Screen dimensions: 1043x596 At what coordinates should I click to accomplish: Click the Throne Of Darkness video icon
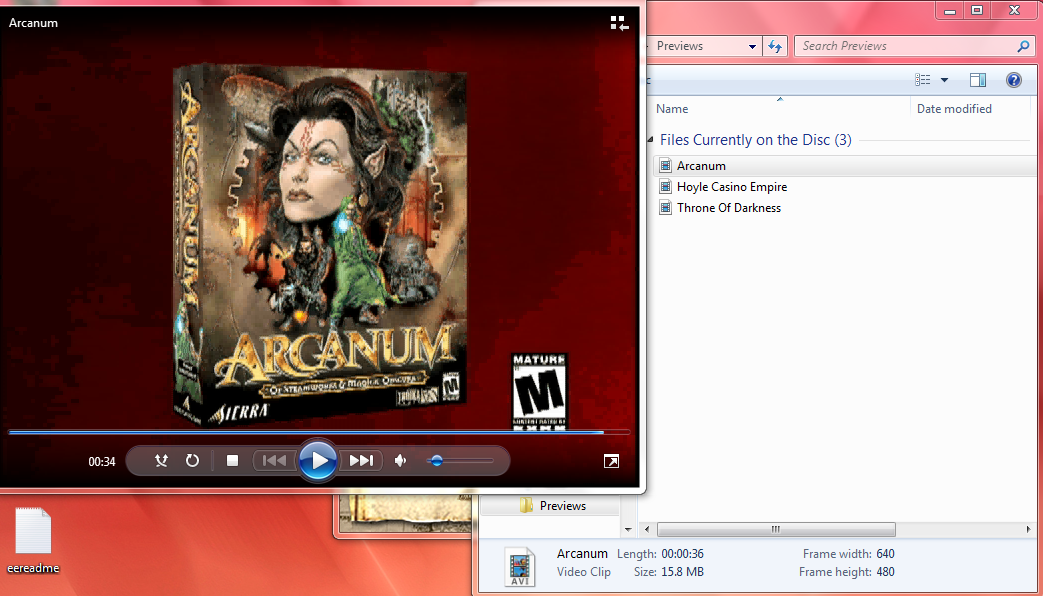point(665,208)
